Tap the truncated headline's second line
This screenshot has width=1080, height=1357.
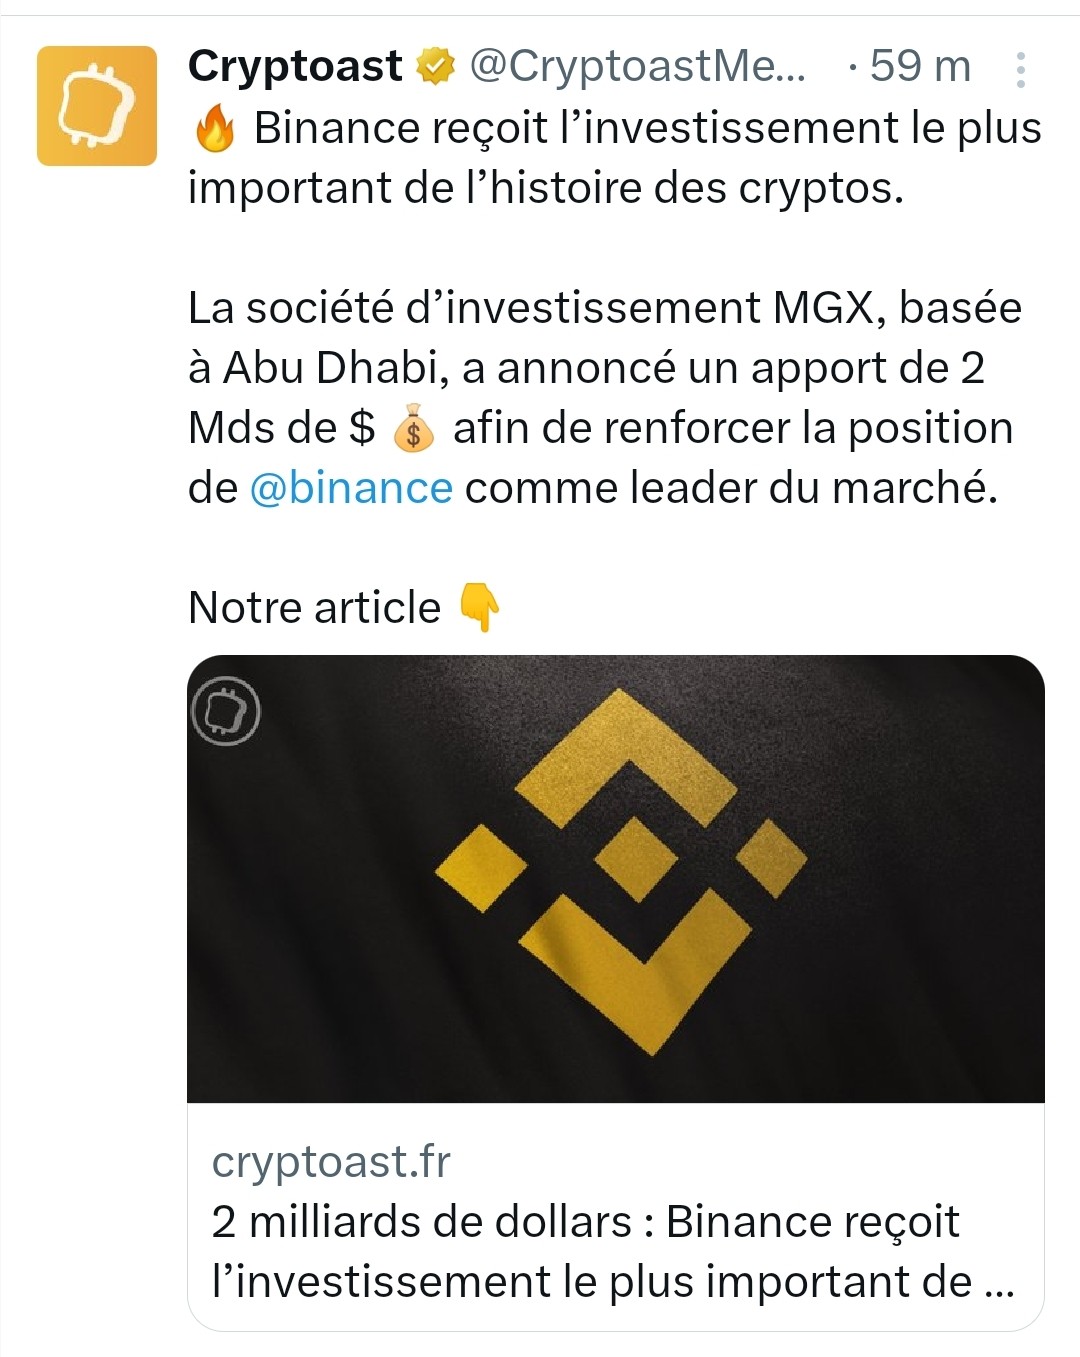[613, 1282]
